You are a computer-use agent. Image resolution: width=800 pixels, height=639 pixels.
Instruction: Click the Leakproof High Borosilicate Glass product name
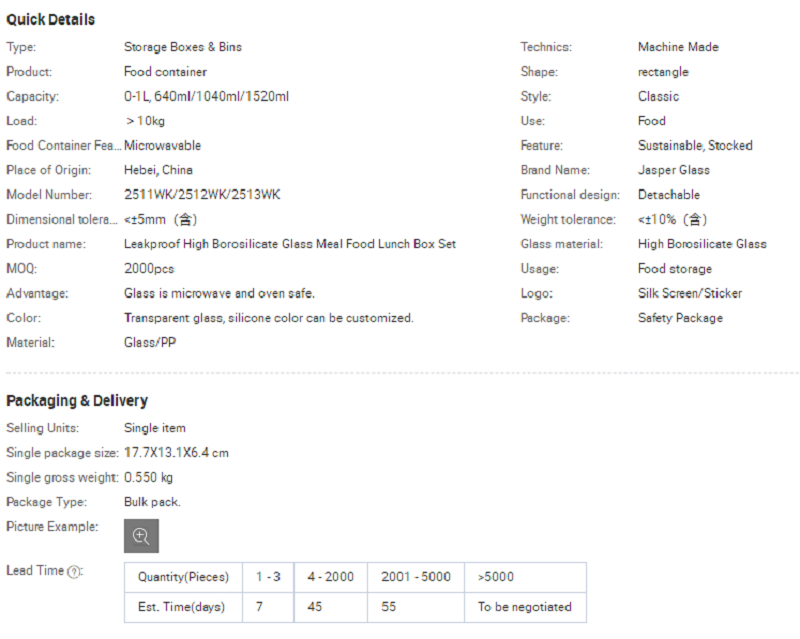point(289,244)
